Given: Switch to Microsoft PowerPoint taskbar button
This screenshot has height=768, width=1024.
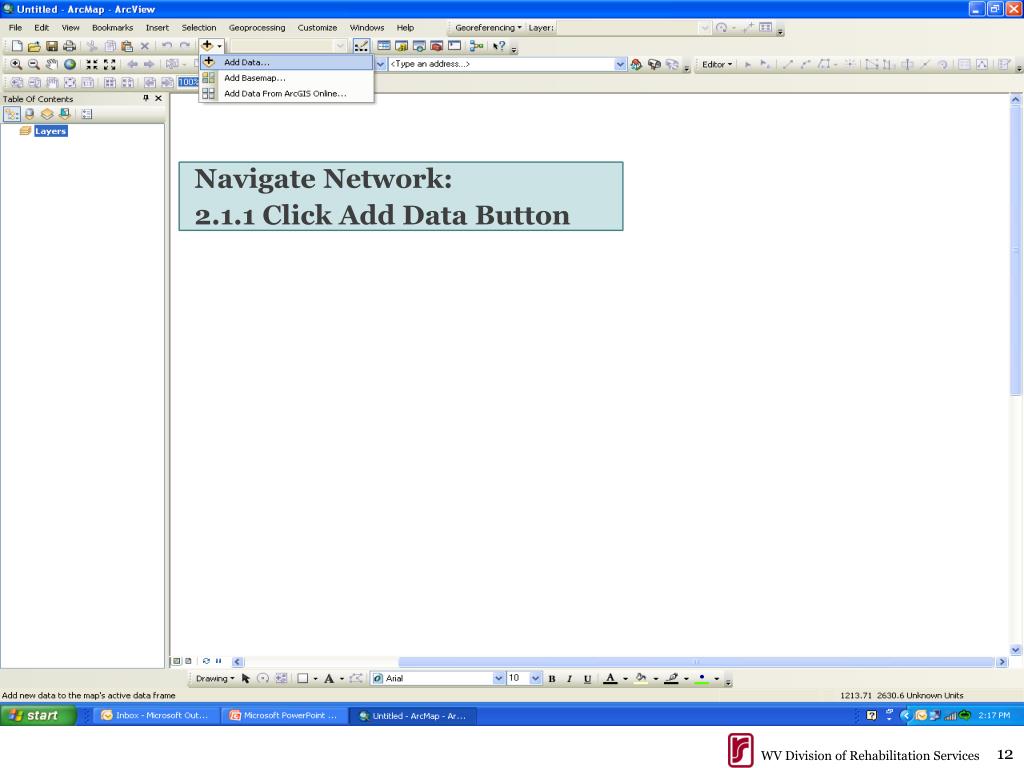Looking at the screenshot, I should [283, 716].
